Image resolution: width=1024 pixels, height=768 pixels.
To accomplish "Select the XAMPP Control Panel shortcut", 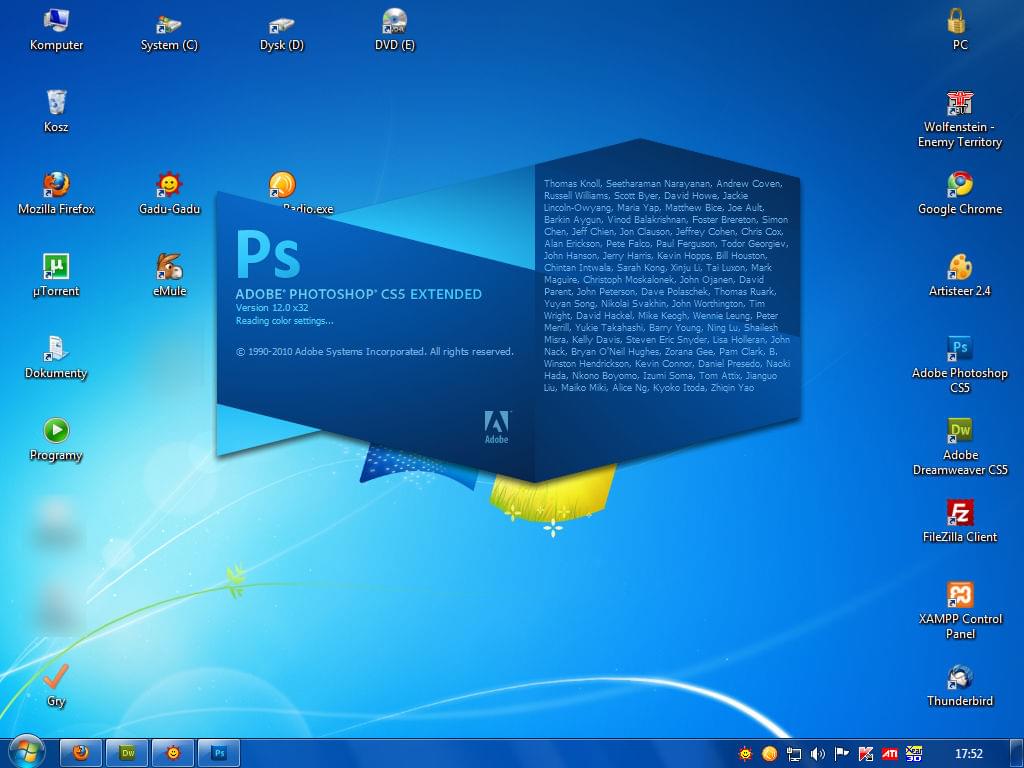I will point(959,611).
